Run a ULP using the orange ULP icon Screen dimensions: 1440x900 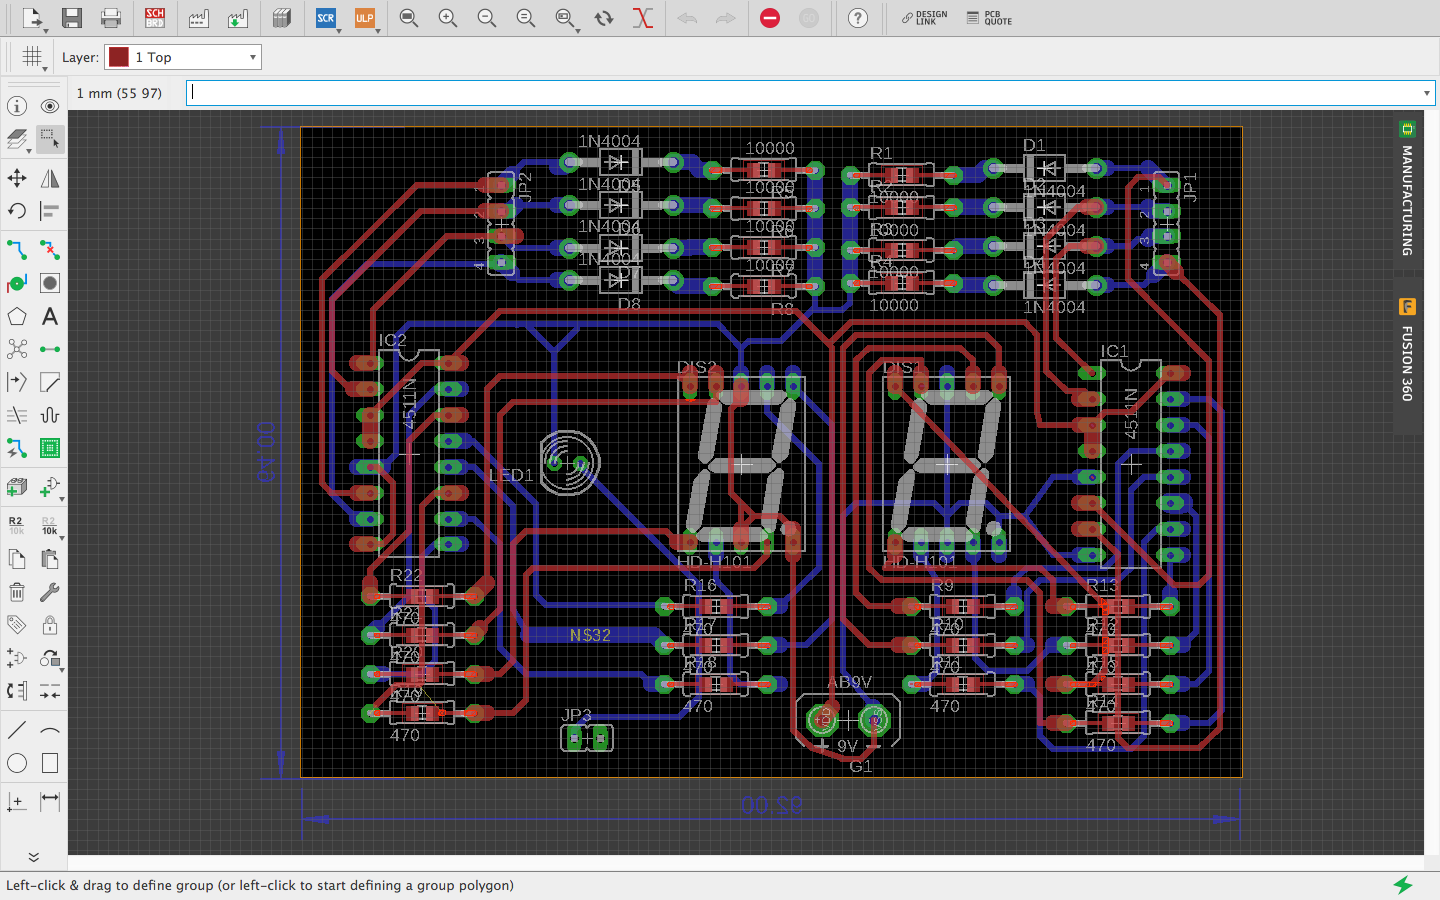[x=364, y=17]
